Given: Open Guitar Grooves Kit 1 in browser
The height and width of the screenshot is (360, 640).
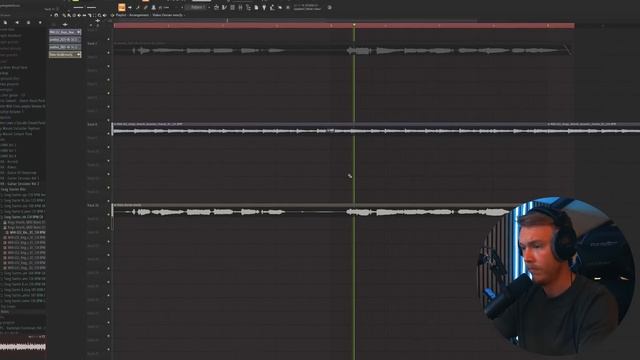Looking at the screenshot, I should [x=20, y=178].
